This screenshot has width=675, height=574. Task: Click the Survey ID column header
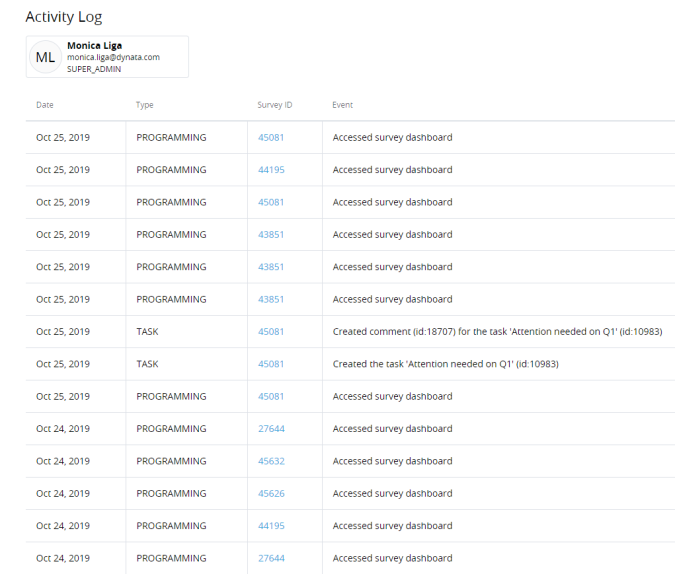(x=275, y=105)
